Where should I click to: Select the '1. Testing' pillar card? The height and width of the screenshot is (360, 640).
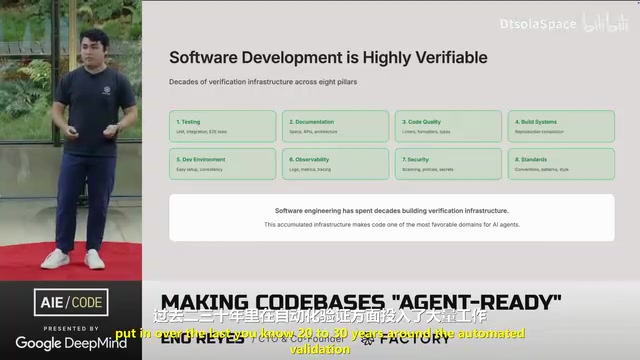coord(223,126)
